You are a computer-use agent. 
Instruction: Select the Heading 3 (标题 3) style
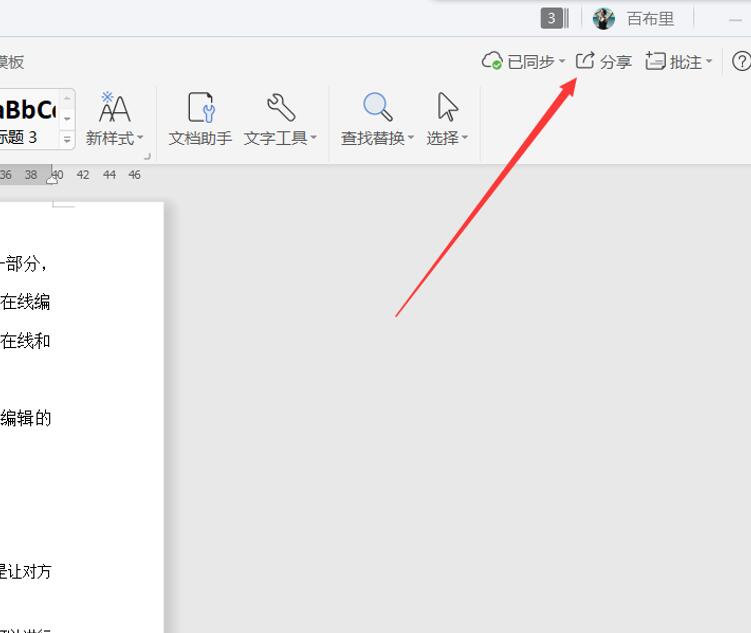[x=28, y=120]
